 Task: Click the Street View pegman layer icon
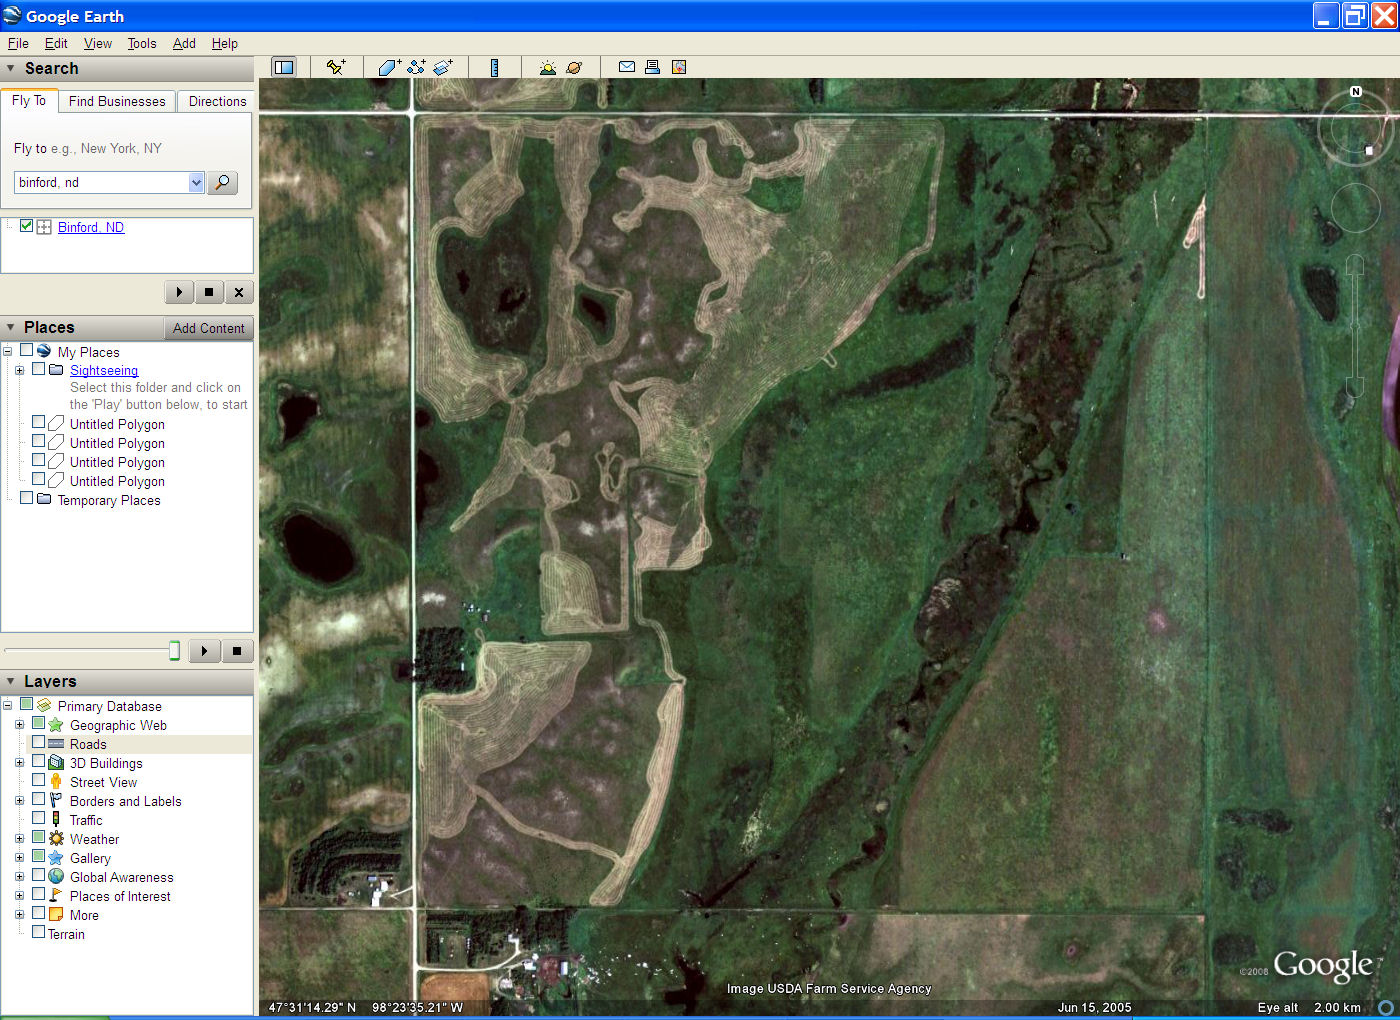pos(56,782)
